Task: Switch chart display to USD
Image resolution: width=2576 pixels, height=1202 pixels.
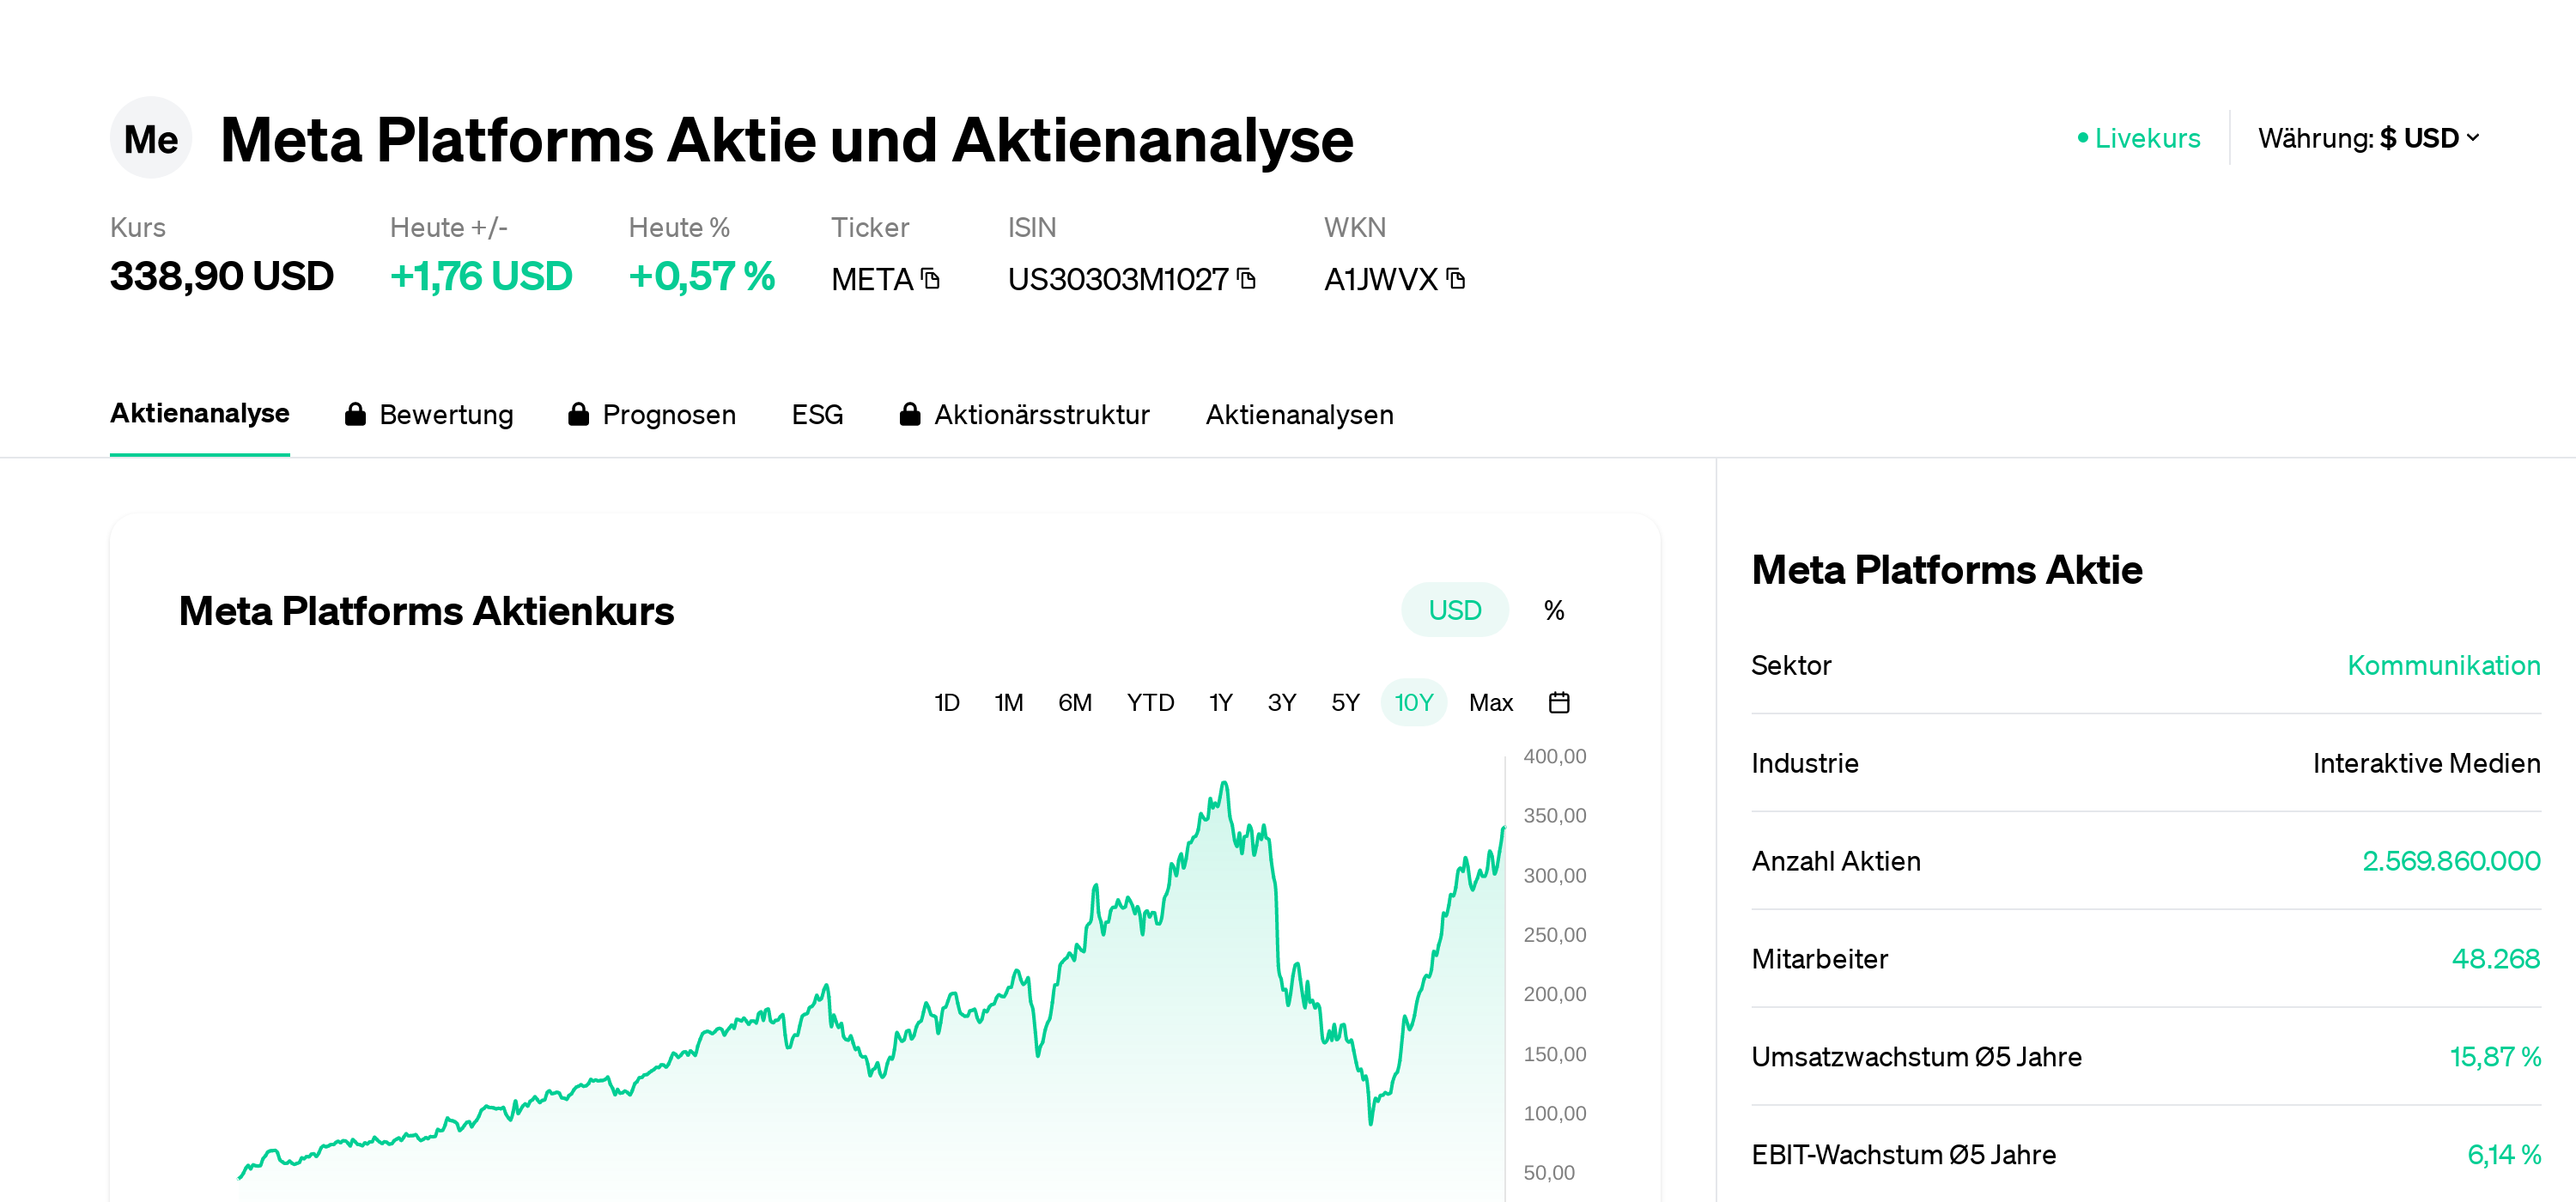Action: (x=1454, y=610)
